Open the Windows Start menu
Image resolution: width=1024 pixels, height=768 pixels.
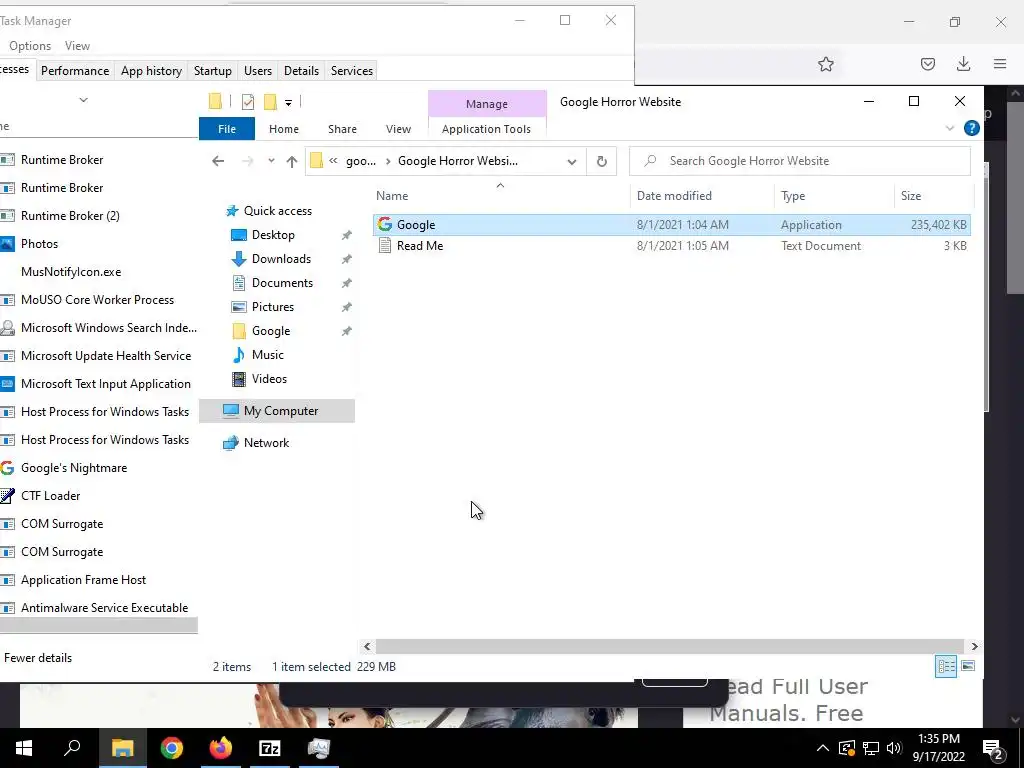[24, 748]
